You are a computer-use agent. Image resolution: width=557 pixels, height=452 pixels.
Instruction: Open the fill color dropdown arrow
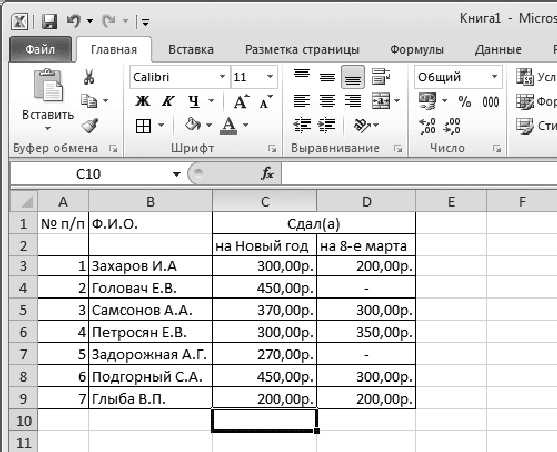209,125
